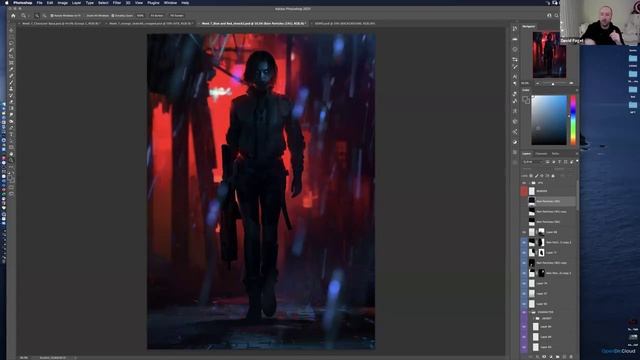The width and height of the screenshot is (640, 360).
Task: Collapse the nested subgroup under the purple group
Action: [533, 318]
